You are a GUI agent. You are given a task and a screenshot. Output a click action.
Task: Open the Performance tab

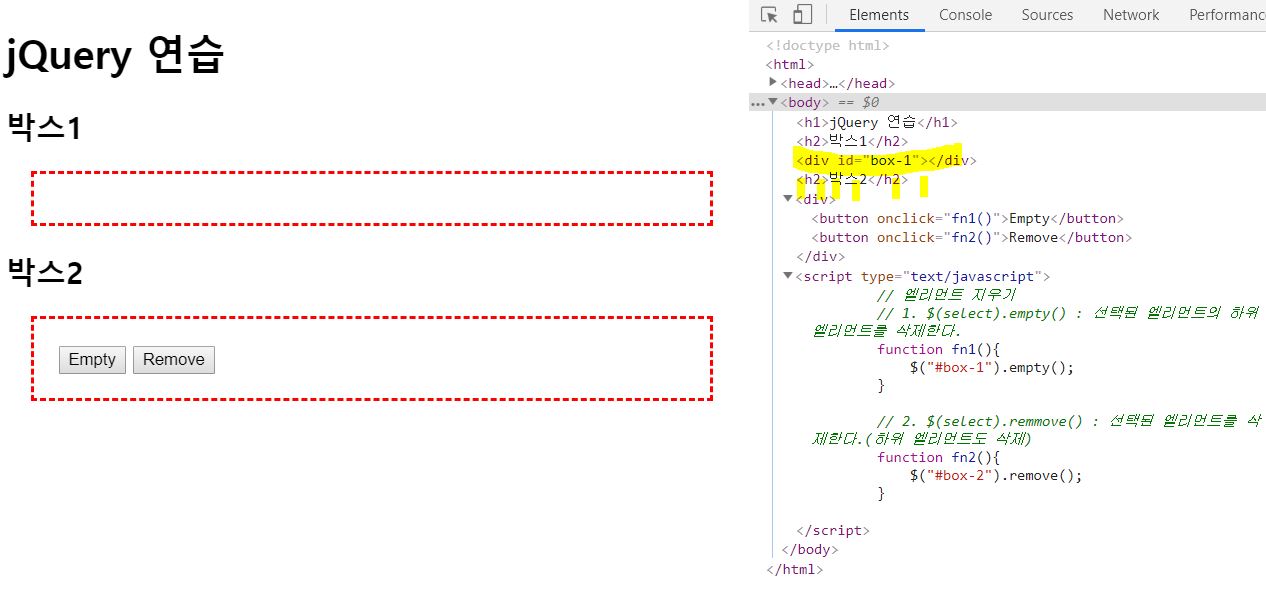[1227, 15]
